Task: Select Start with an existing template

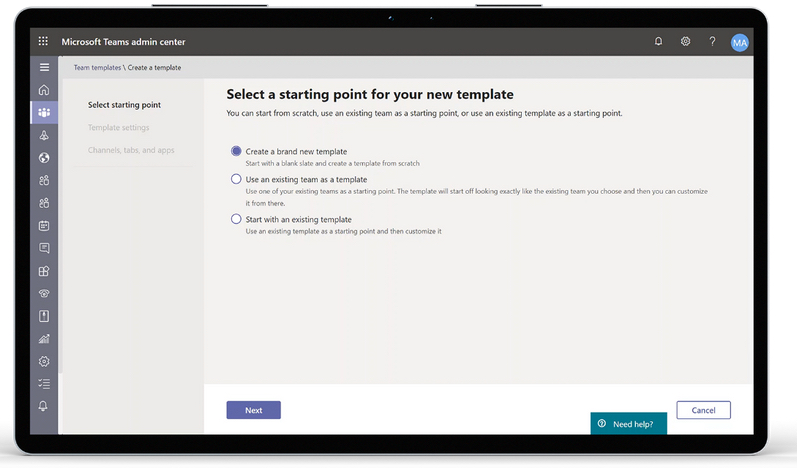Action: pyautogui.click(x=236, y=219)
